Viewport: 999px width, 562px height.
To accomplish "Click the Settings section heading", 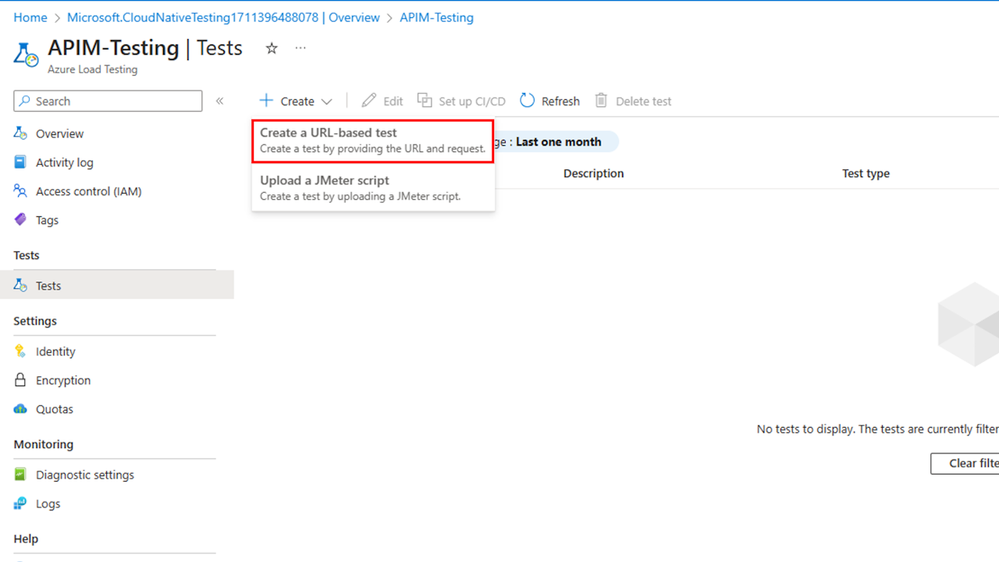I will point(35,321).
